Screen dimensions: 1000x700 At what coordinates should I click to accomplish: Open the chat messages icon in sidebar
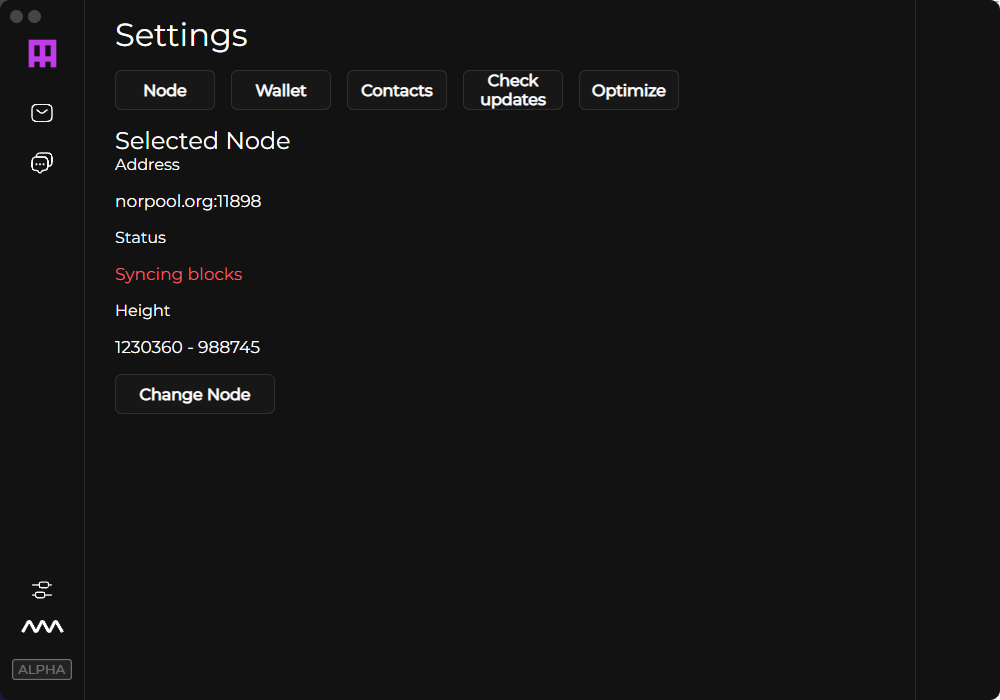42,162
